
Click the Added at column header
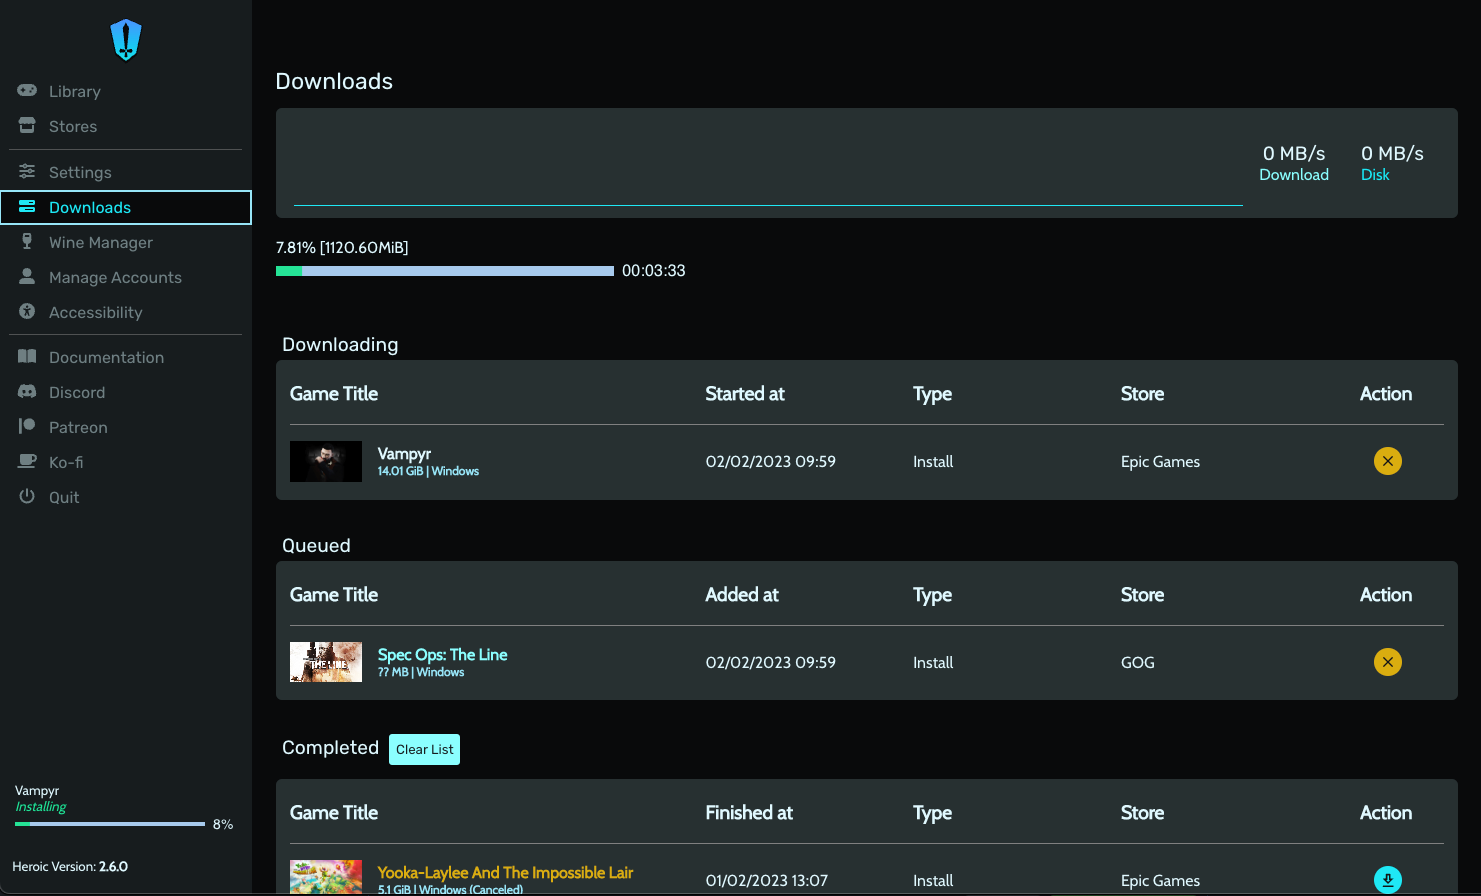point(742,594)
